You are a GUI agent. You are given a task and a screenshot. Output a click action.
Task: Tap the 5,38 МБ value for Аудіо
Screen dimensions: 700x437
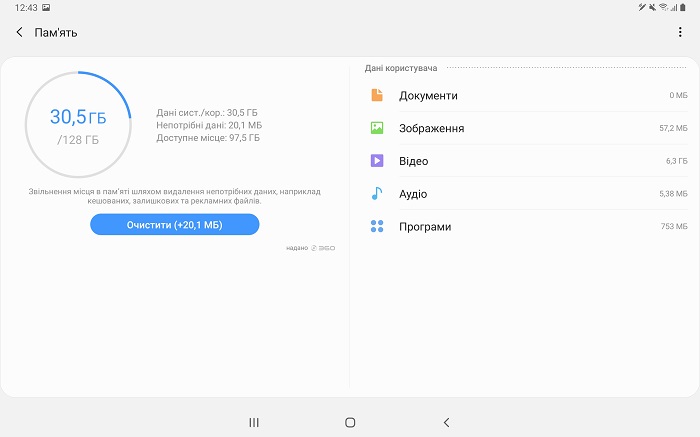coord(673,194)
